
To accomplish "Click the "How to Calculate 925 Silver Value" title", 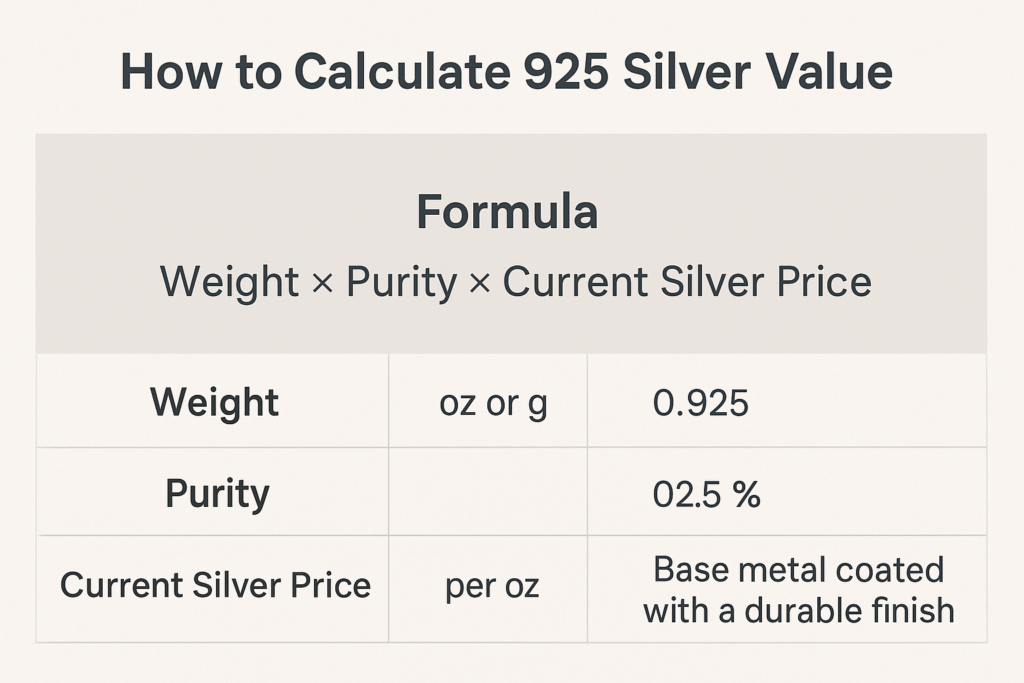I will [x=505, y=73].
